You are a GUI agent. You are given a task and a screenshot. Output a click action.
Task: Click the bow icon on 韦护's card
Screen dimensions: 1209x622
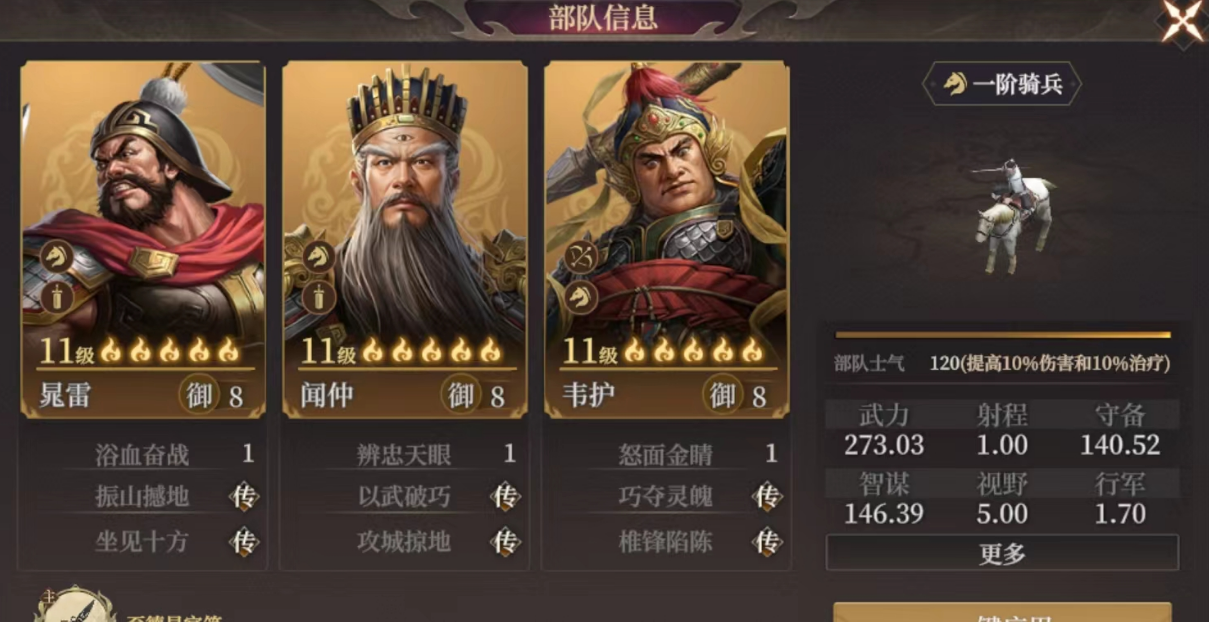click(x=580, y=256)
